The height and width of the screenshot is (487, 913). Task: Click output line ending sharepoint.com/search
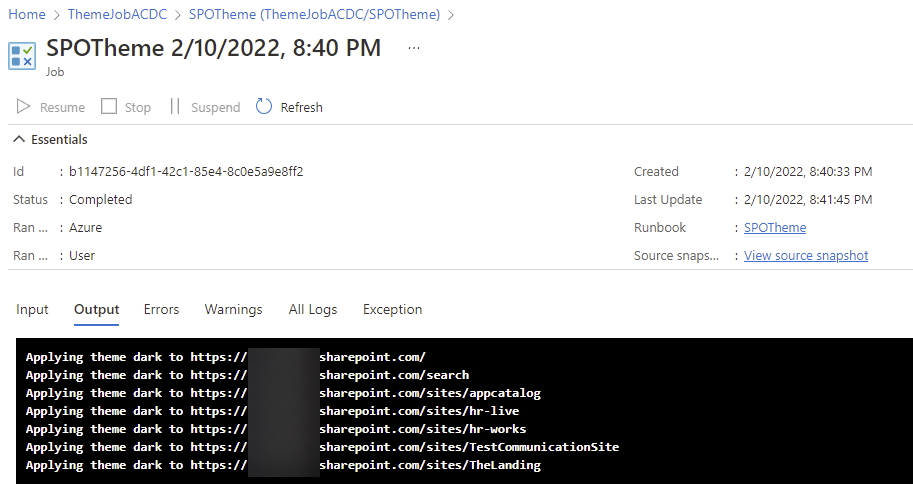(247, 375)
